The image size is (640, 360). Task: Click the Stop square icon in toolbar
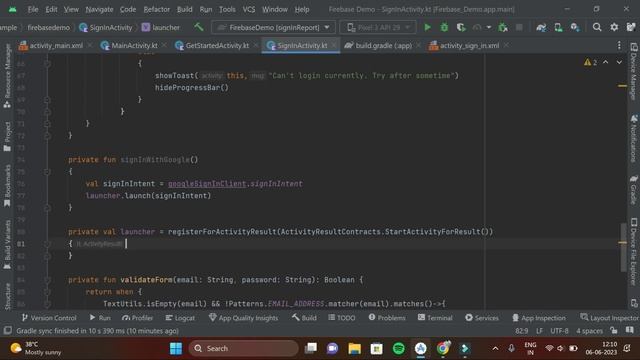point(519,27)
